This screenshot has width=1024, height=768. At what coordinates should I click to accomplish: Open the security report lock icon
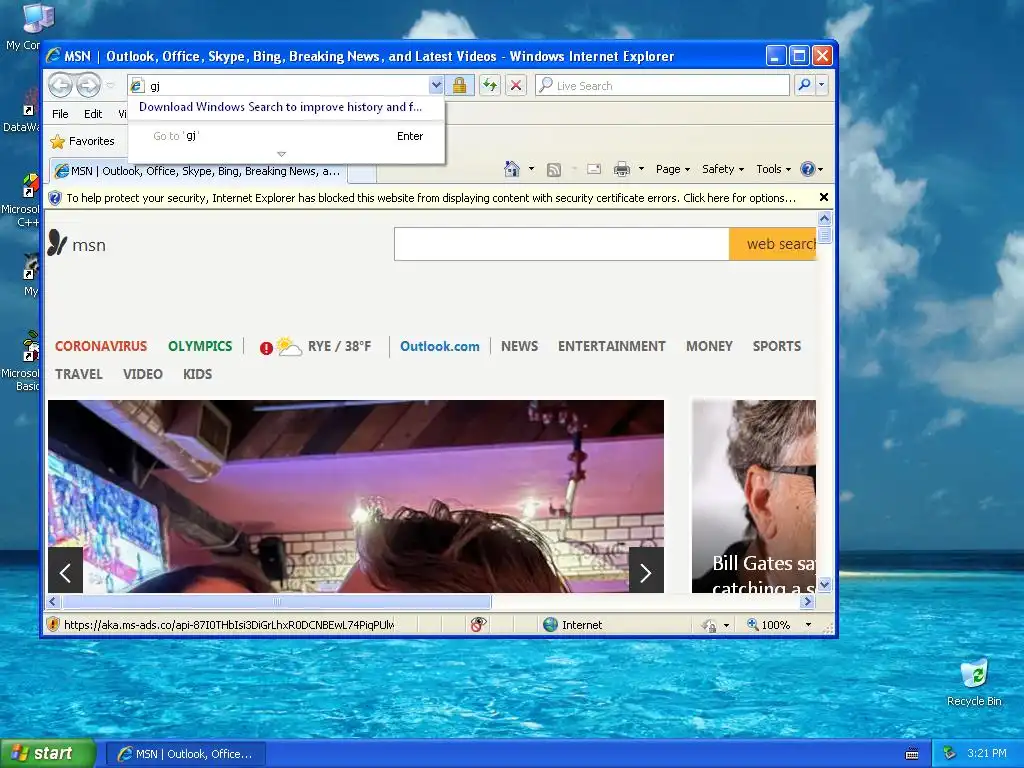[460, 86]
